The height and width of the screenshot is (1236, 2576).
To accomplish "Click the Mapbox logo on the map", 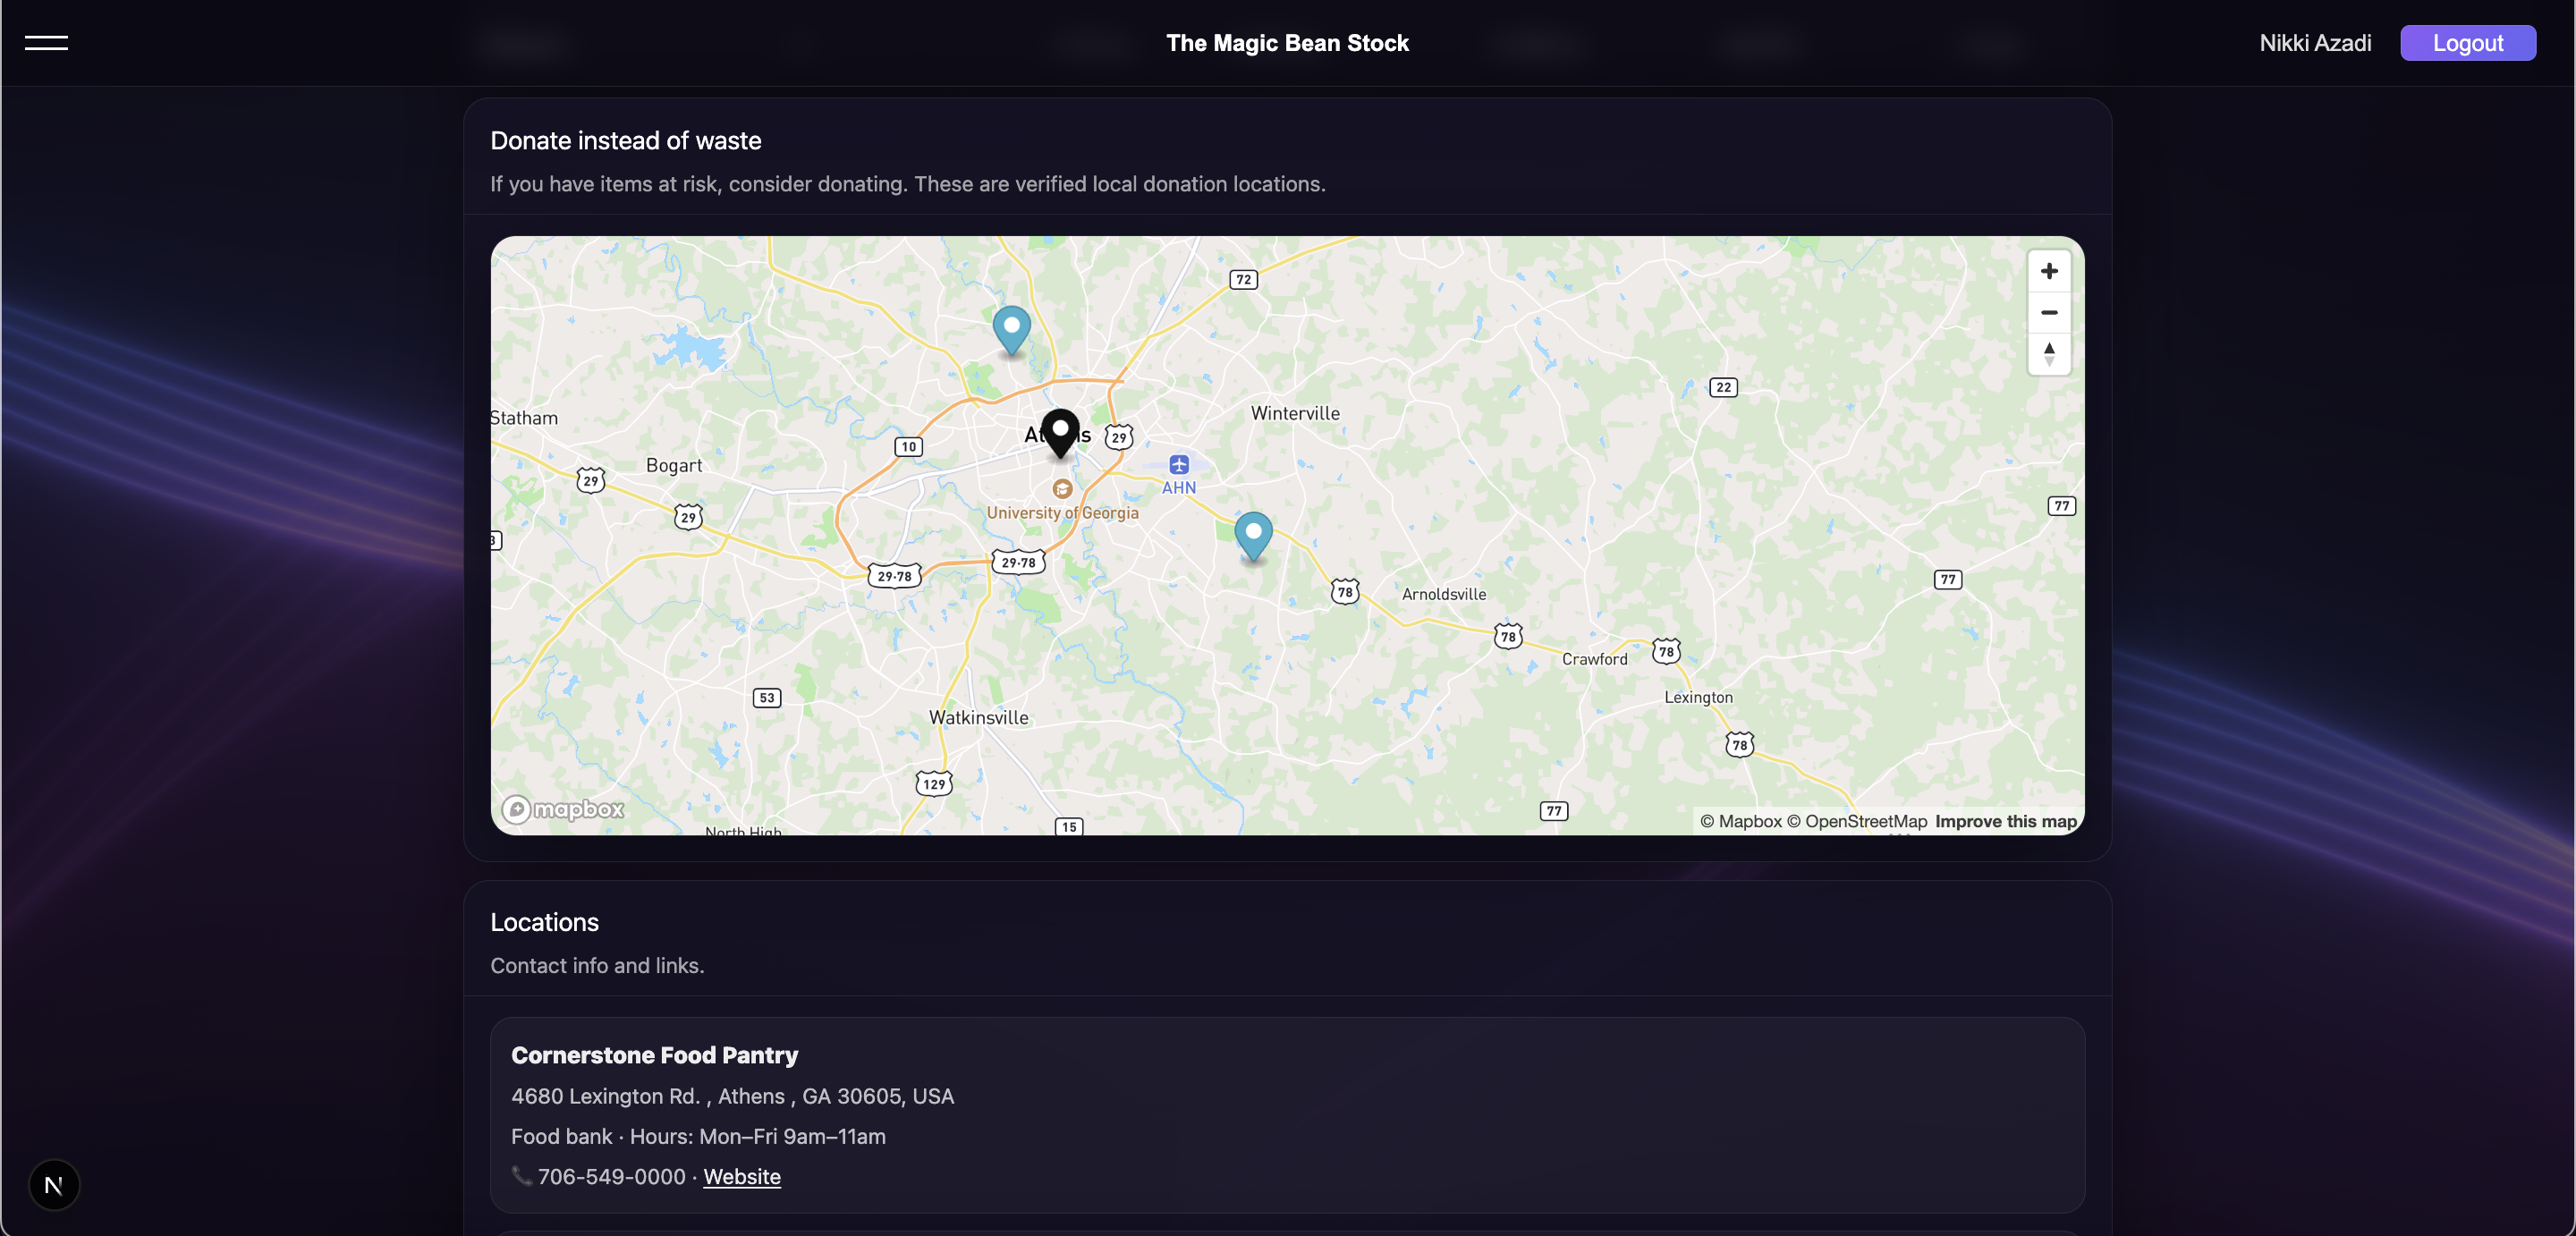I will (x=563, y=809).
